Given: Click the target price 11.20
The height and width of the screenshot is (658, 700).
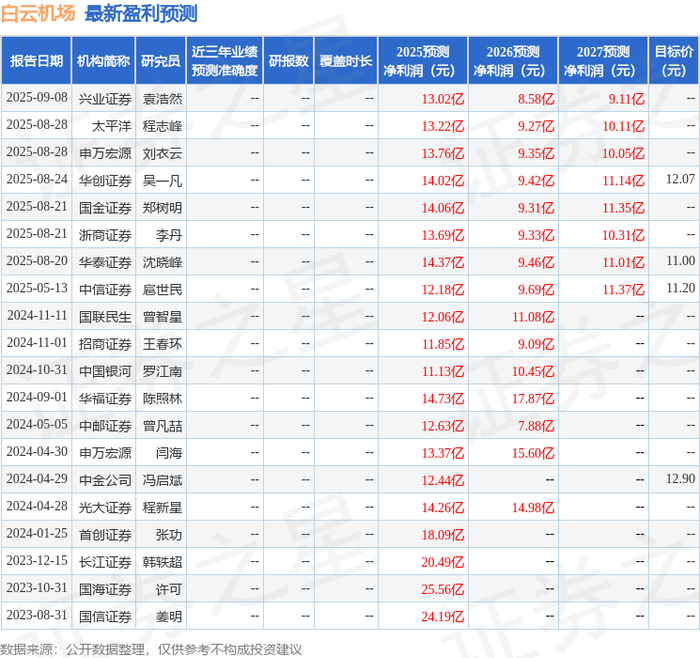Looking at the screenshot, I should pyautogui.click(x=680, y=288).
